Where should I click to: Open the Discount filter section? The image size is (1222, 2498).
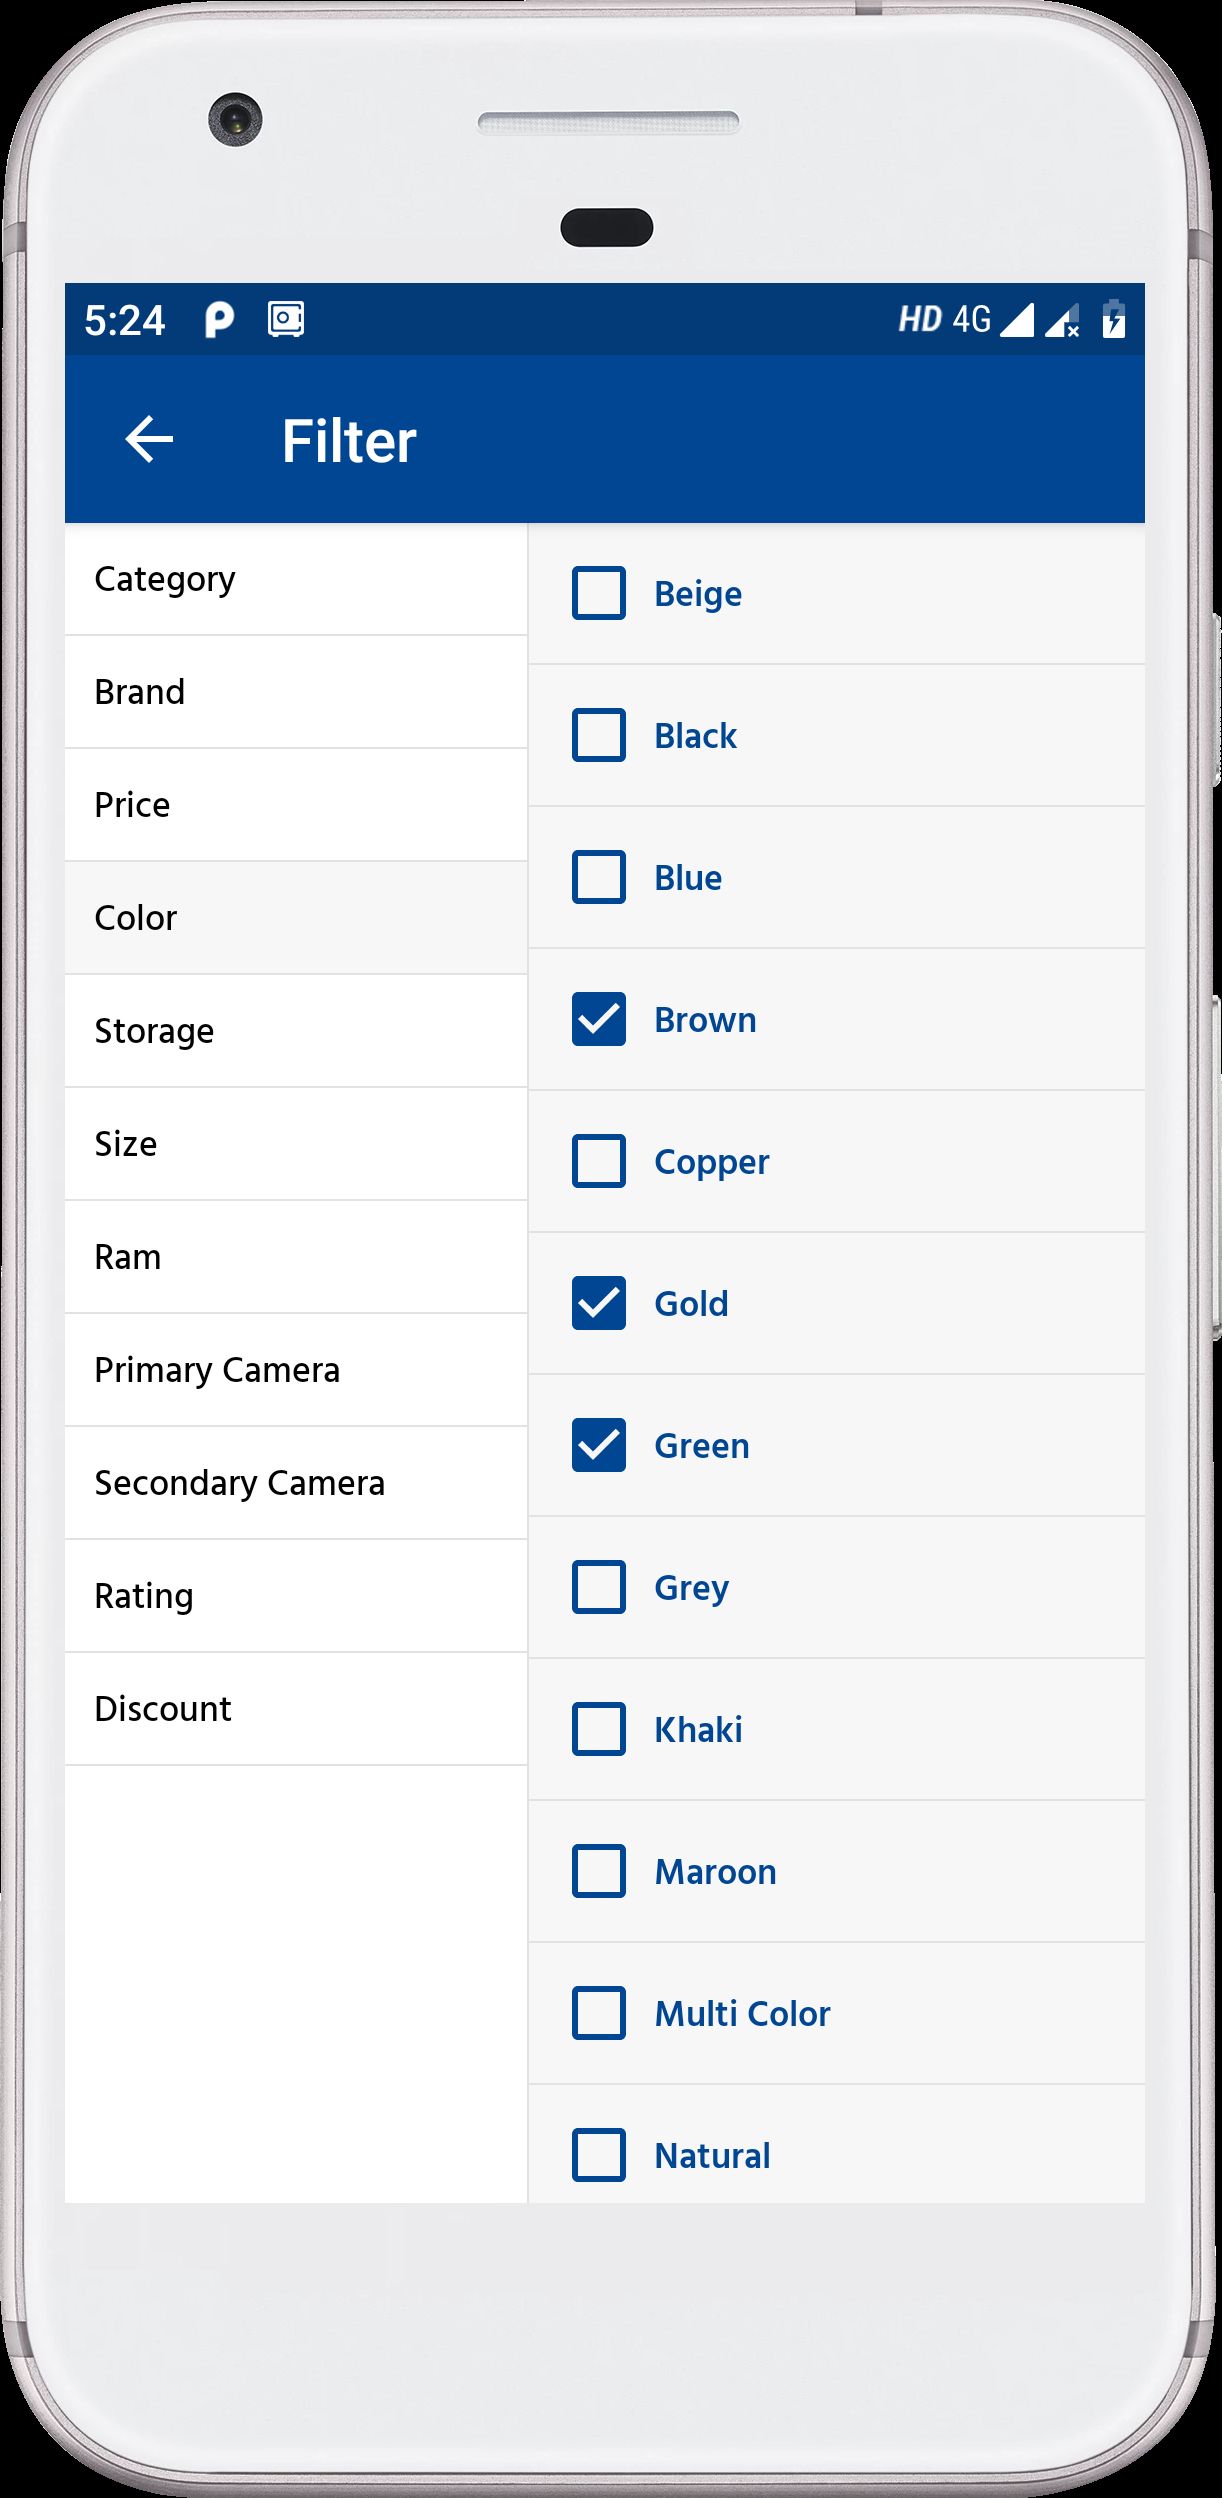tap(163, 1709)
